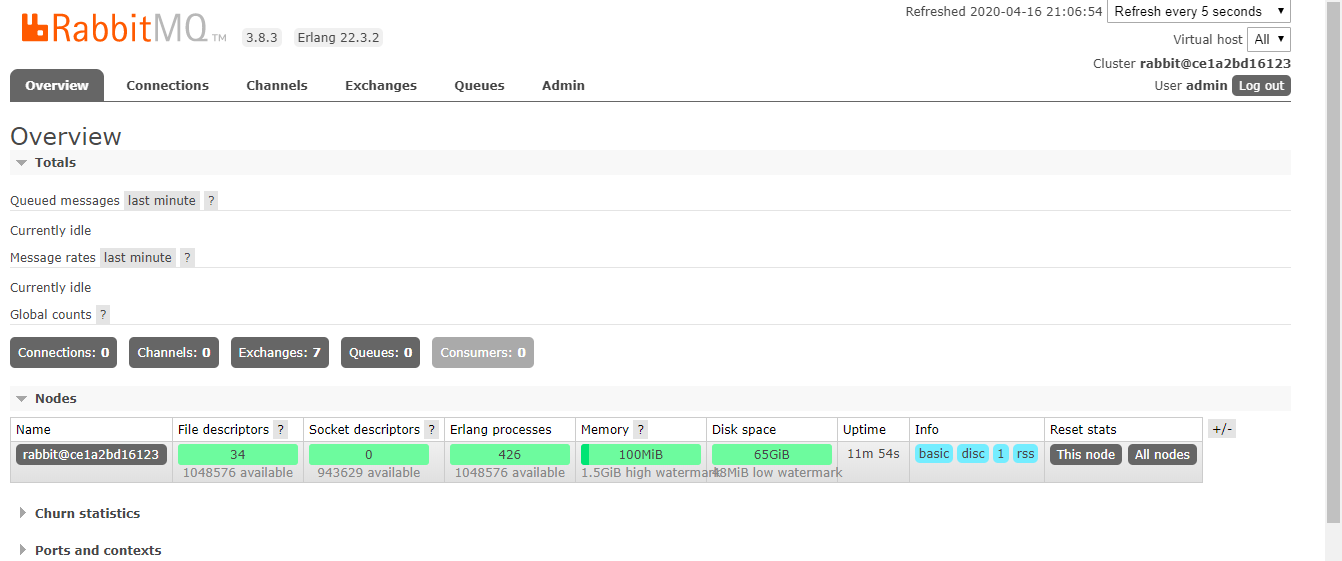
Task: Open help for Socket descriptors column
Action: click(x=432, y=429)
